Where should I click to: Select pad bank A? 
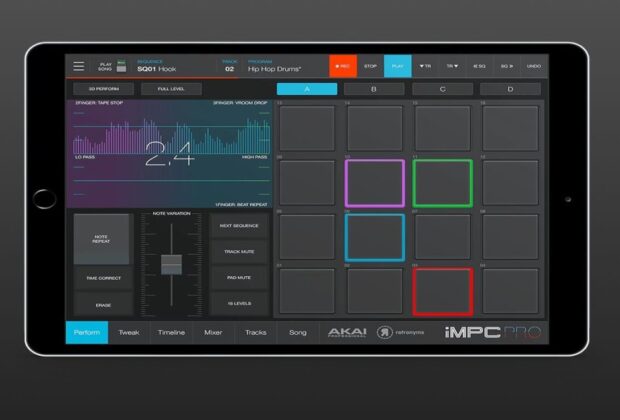click(307, 89)
